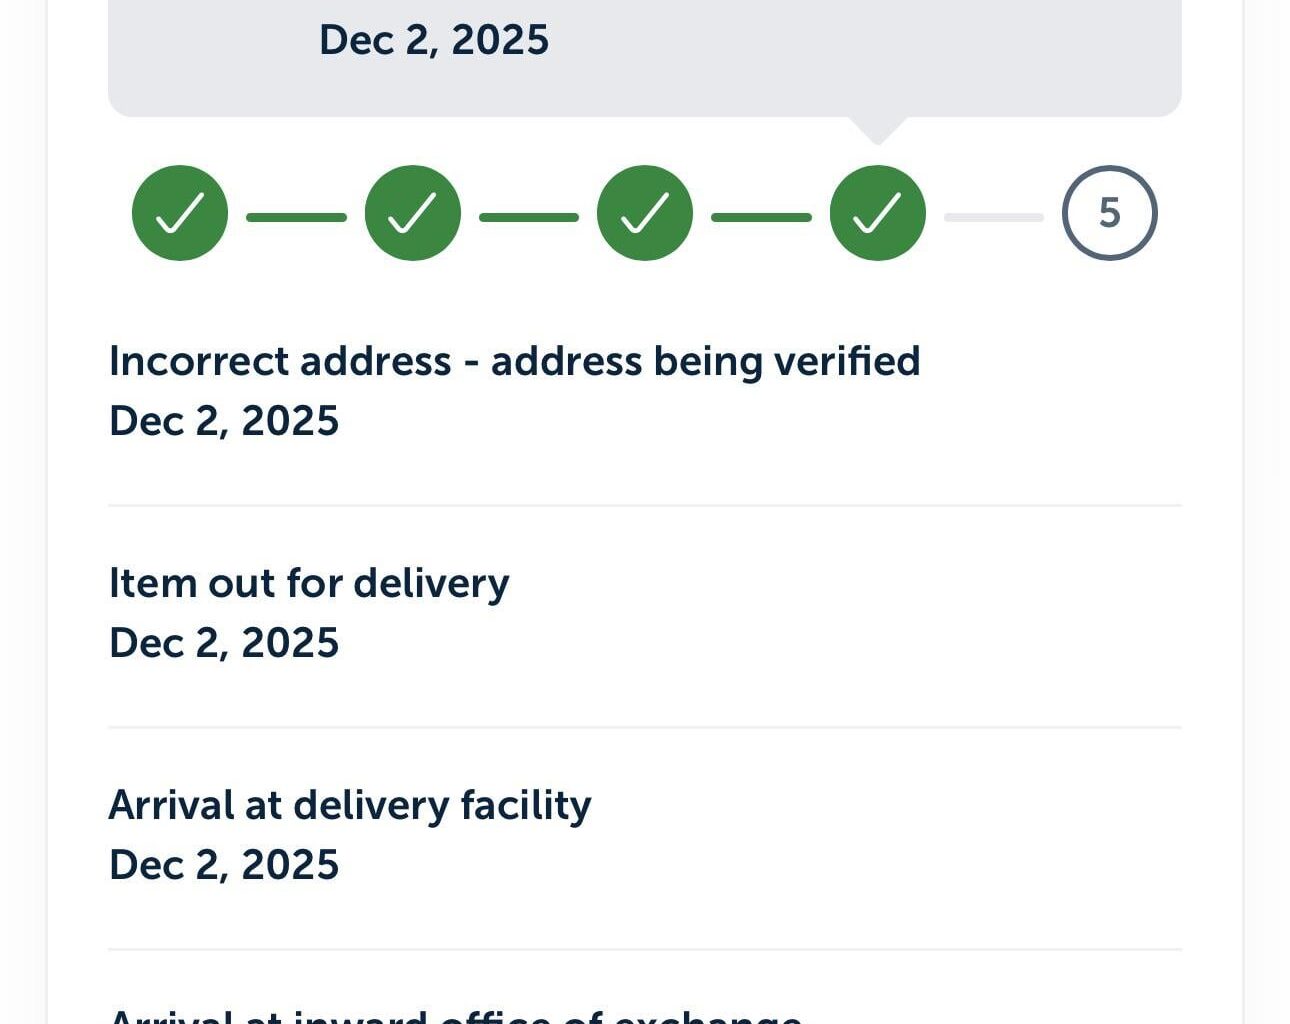Click the first completed checkmark step
Screen dimensions: 1290x1024
[180, 213]
